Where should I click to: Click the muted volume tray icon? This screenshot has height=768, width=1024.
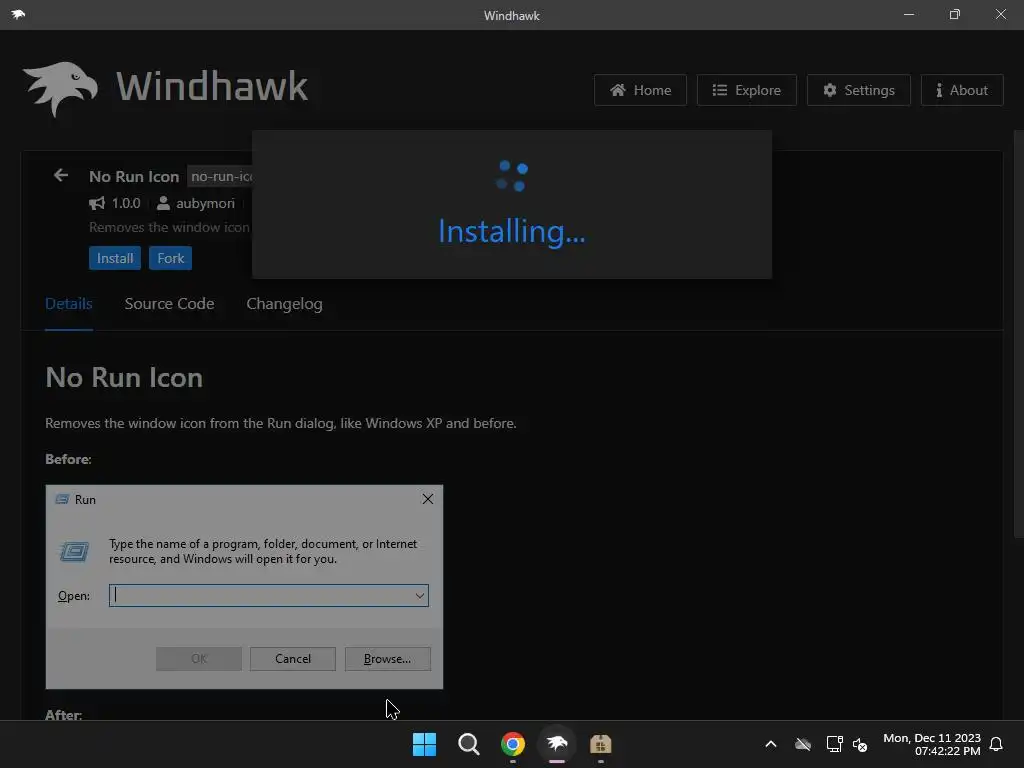click(859, 744)
